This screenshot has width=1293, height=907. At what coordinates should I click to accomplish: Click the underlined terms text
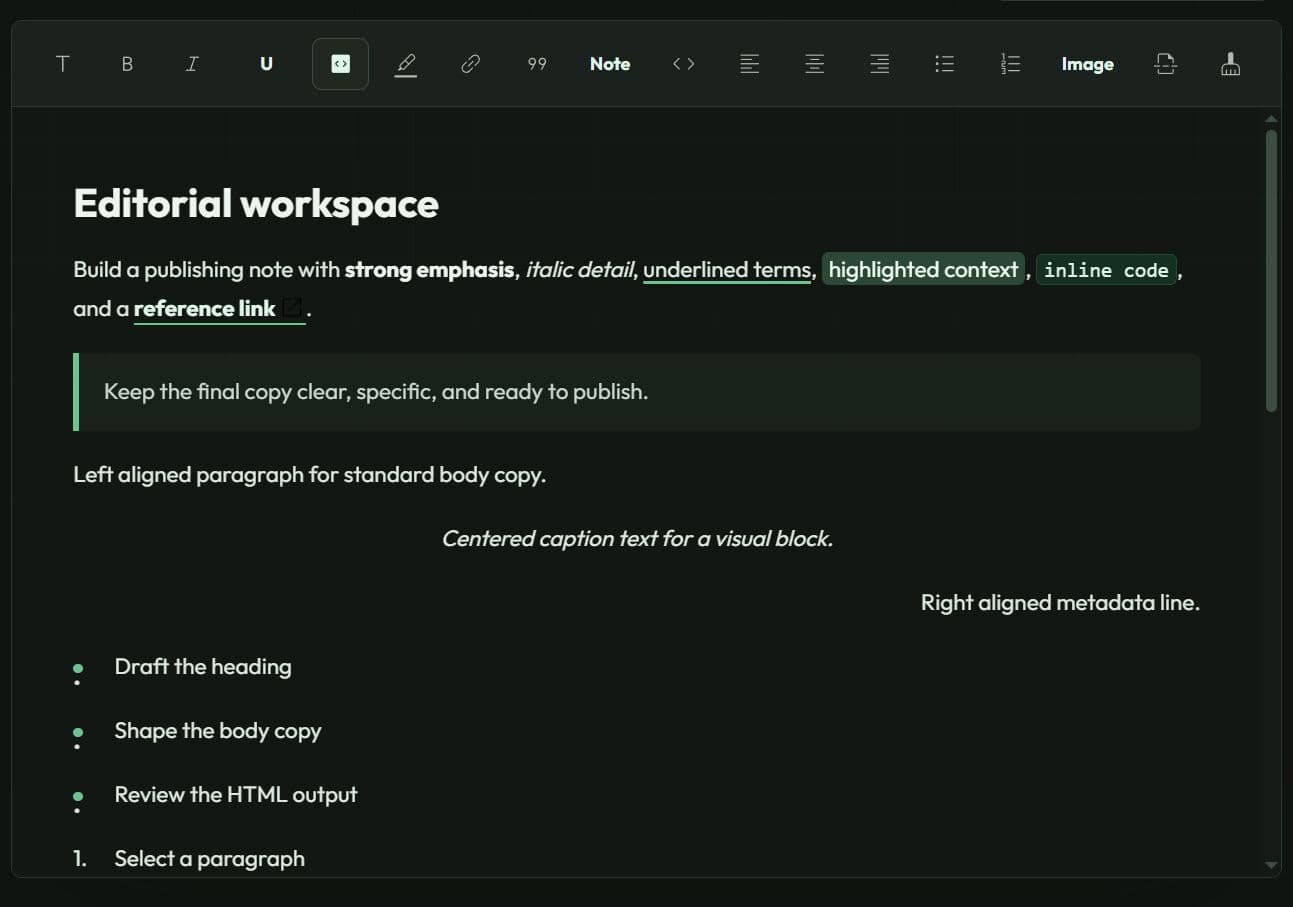[x=727, y=270]
